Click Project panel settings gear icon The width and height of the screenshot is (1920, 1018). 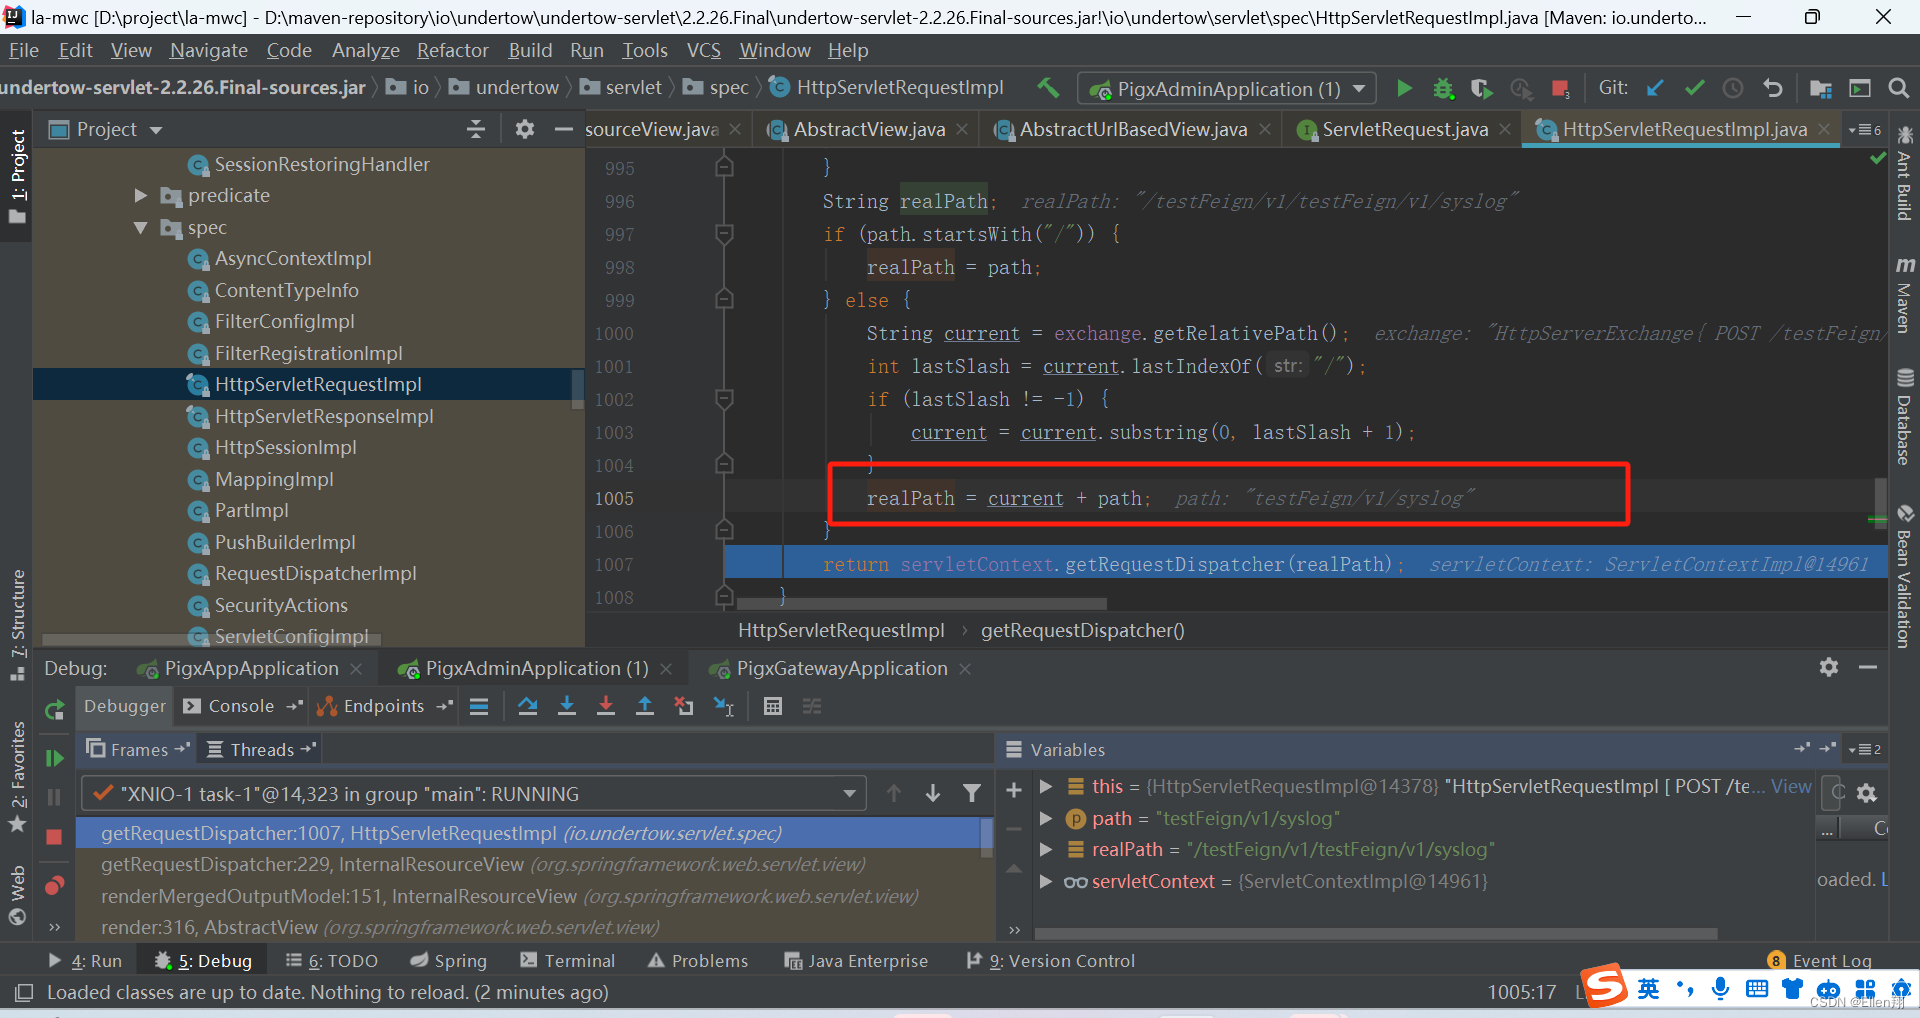pyautogui.click(x=525, y=129)
